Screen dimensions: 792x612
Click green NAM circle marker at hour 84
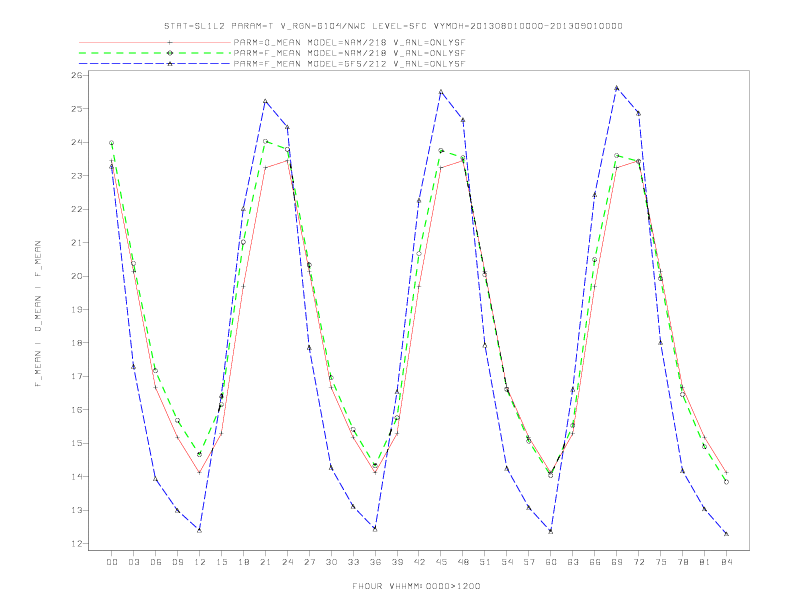726,482
